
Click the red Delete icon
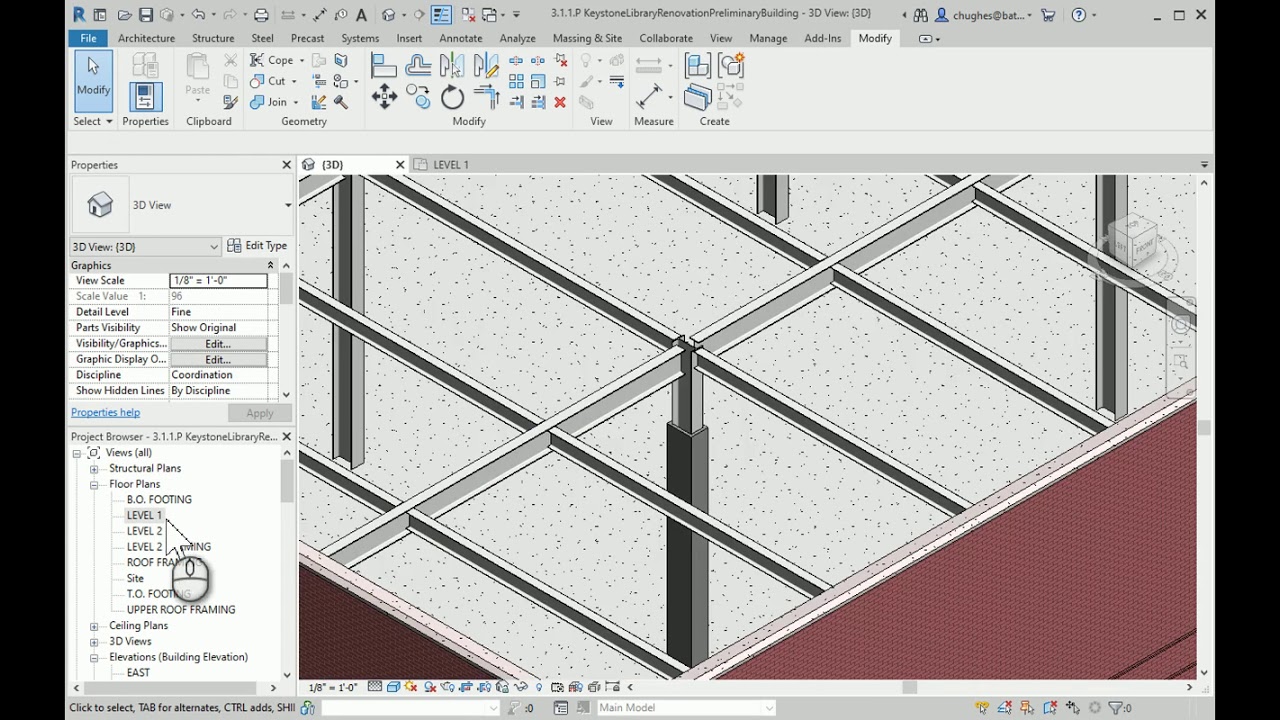coord(560,102)
